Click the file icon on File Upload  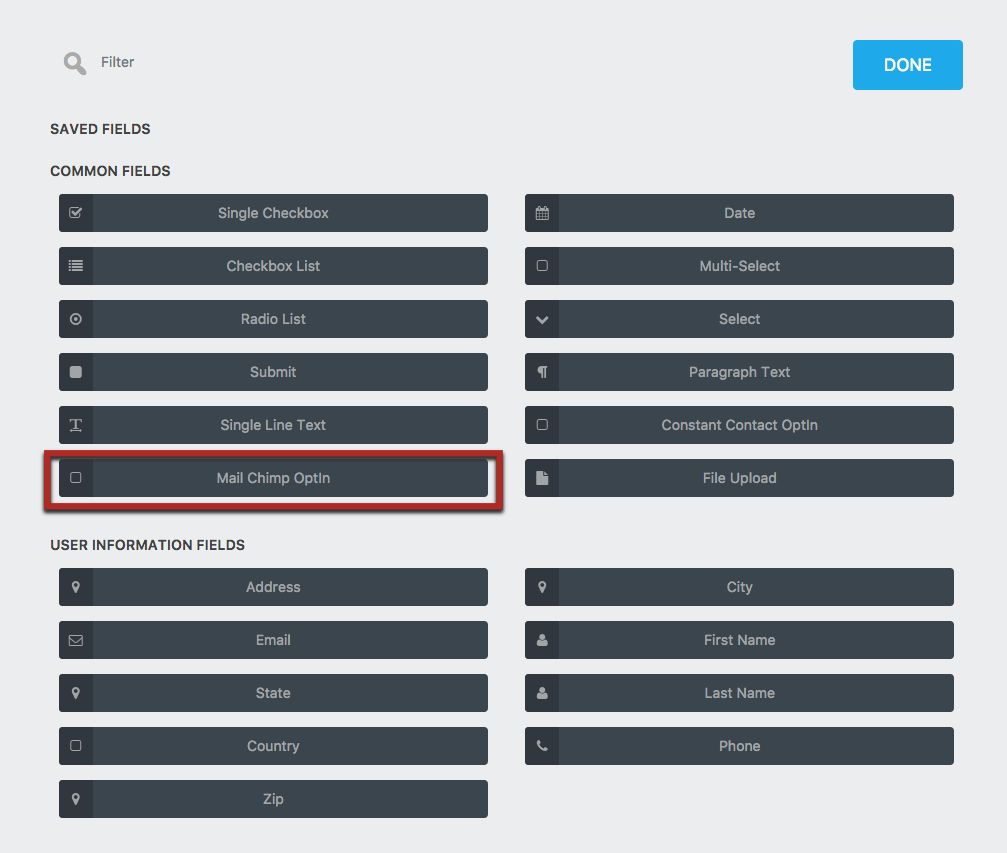click(x=542, y=478)
